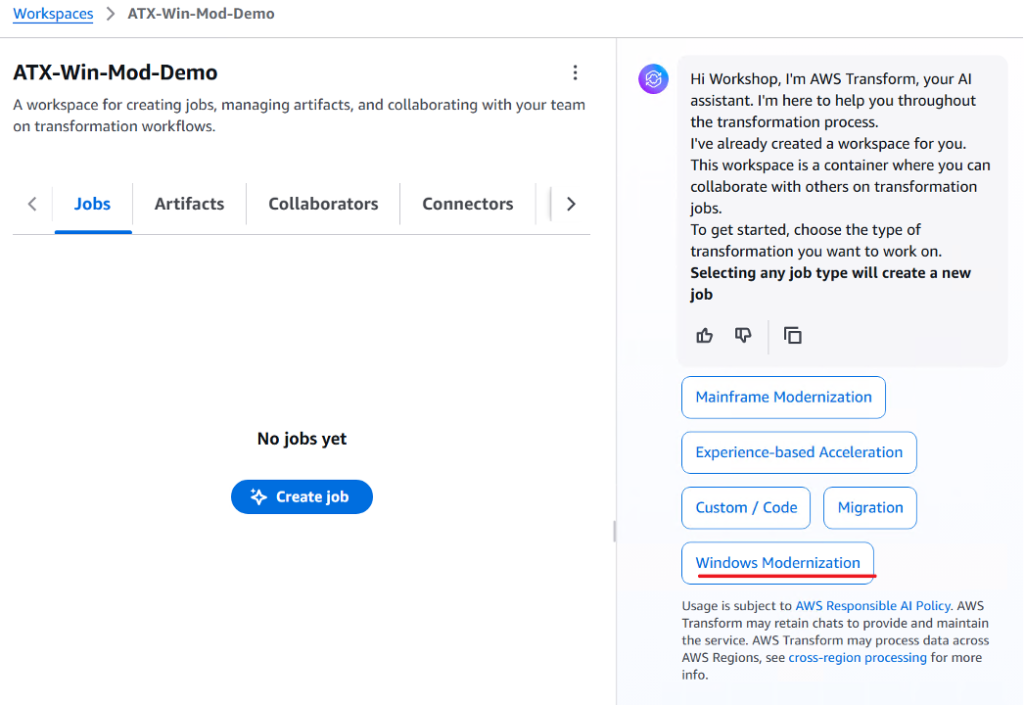
Task: Open the cross-region processing link
Action: (857, 658)
